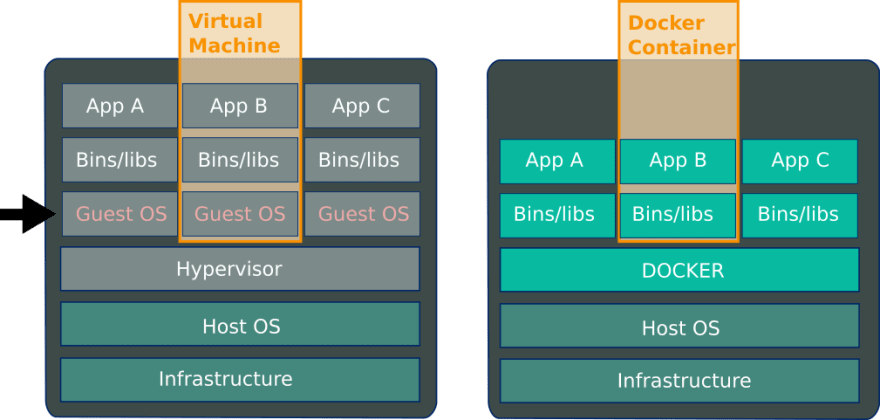Click 'Host OS' below the DOCKER layer
The image size is (880, 420).
[x=679, y=326]
